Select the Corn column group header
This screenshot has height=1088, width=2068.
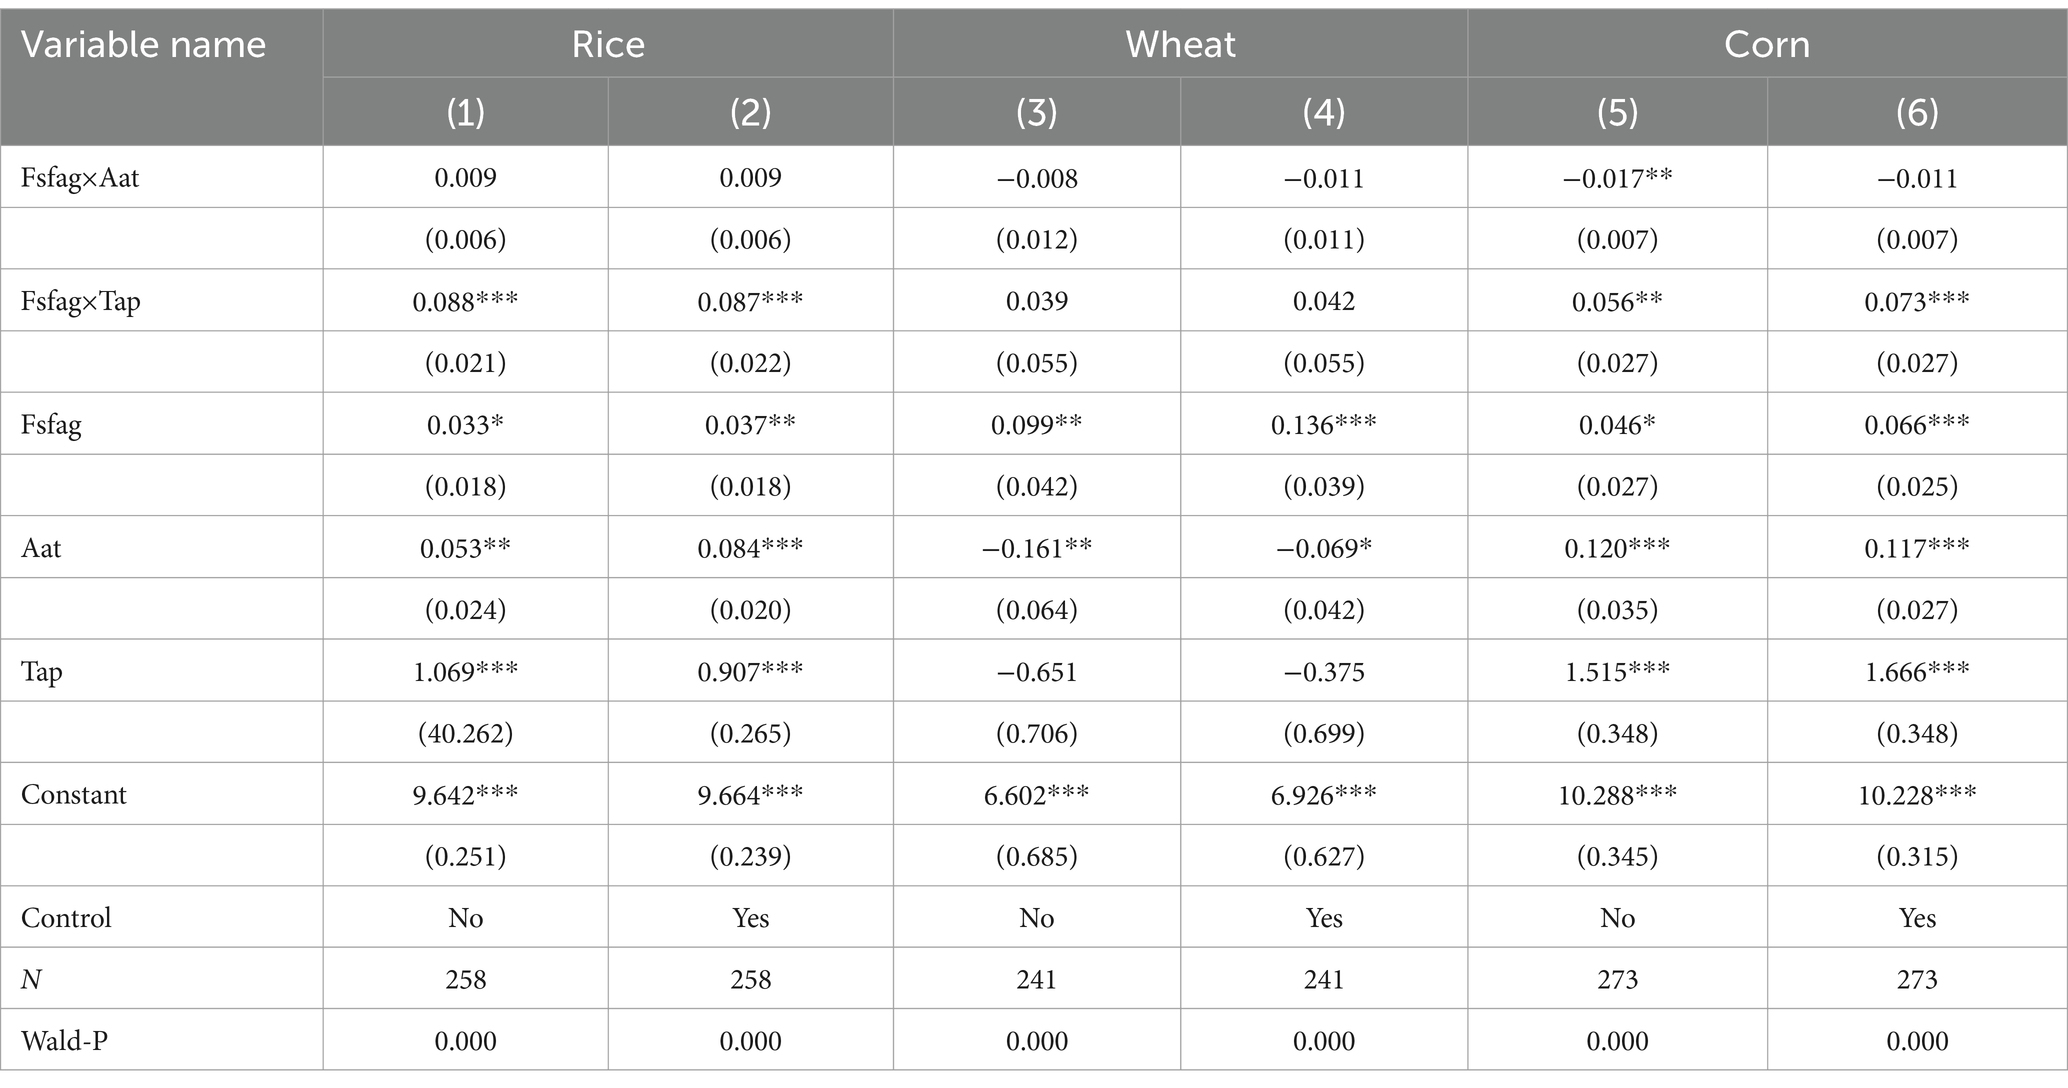point(1767,45)
